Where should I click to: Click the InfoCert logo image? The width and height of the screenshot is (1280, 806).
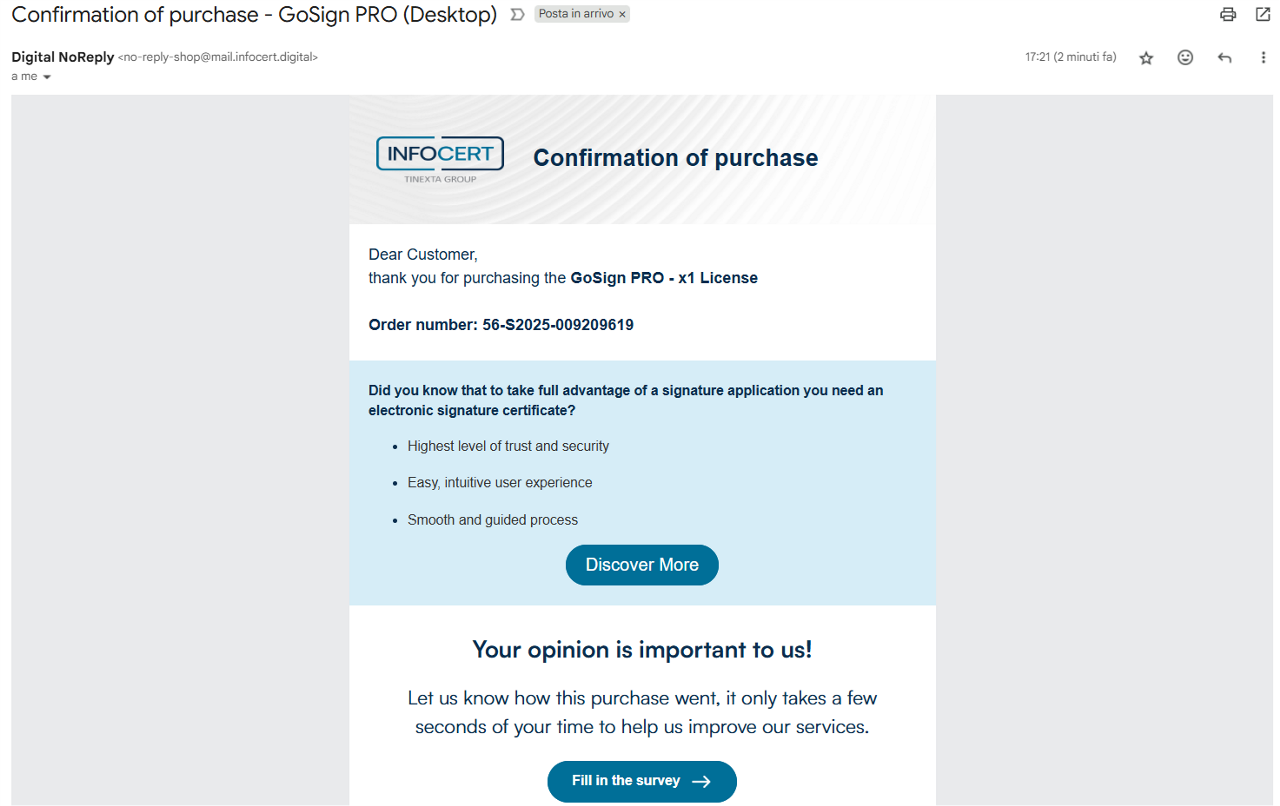440,159
